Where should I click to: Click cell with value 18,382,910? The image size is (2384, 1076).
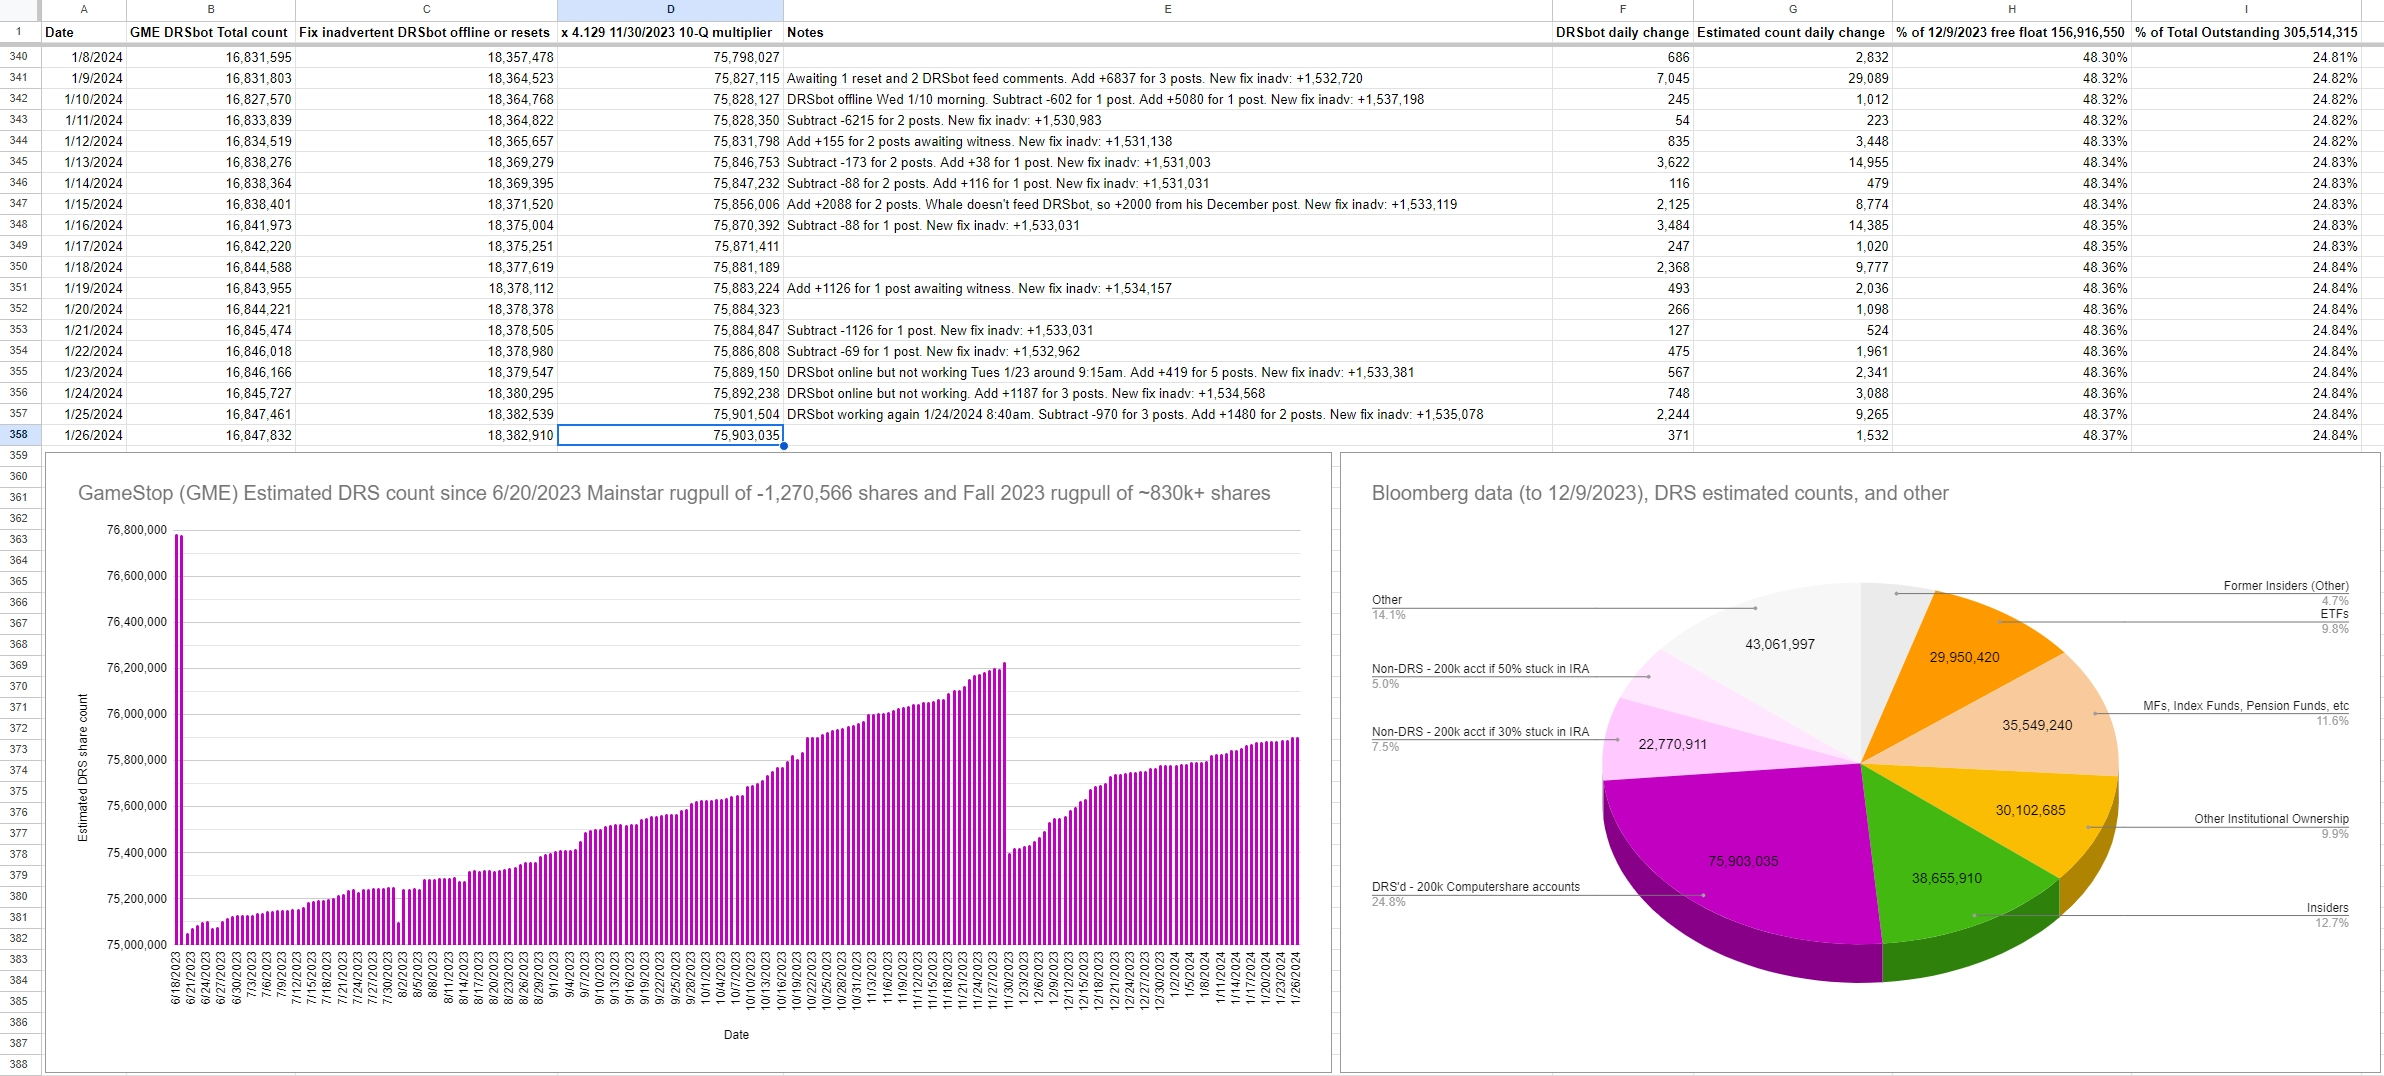click(426, 435)
